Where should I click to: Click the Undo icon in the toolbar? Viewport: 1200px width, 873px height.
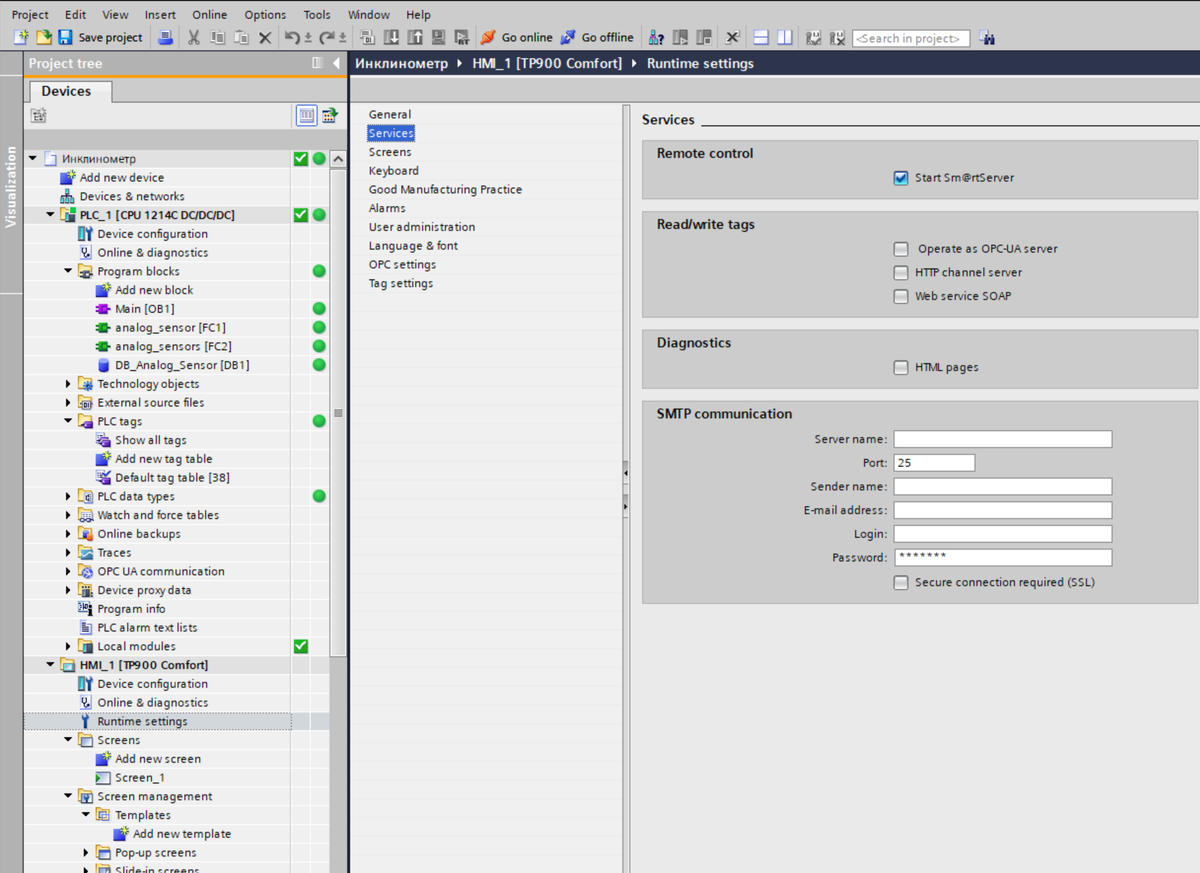[293, 37]
